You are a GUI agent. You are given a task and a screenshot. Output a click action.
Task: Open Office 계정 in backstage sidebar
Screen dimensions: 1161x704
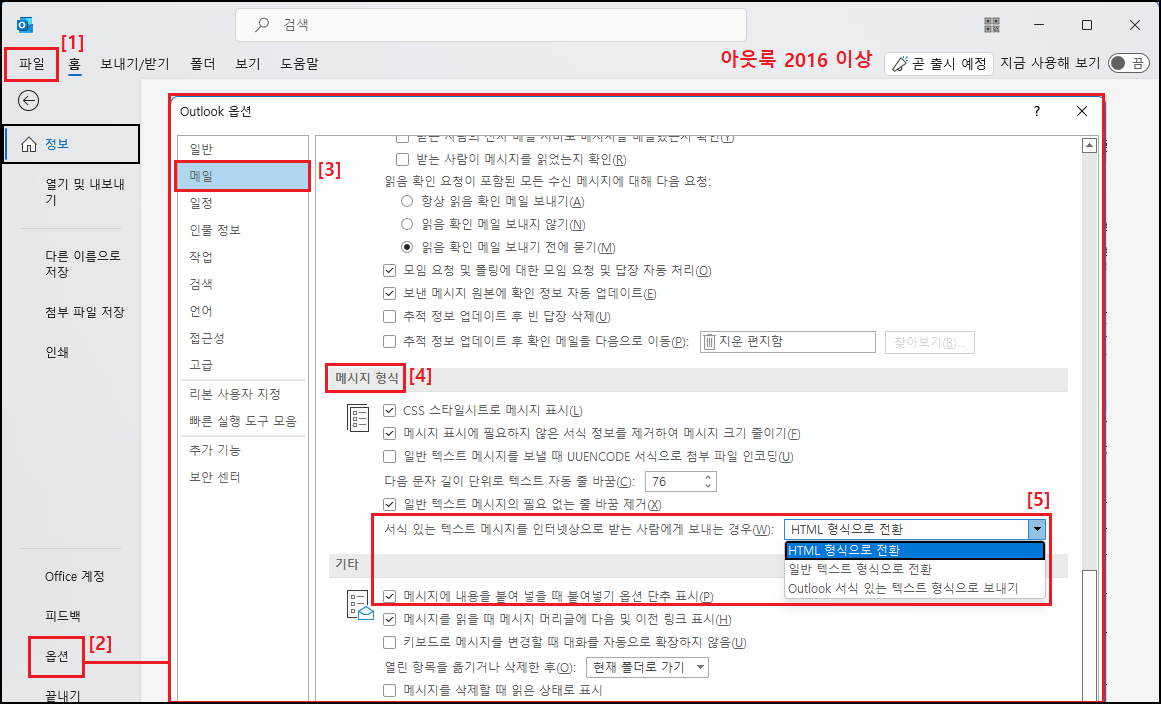(74, 577)
